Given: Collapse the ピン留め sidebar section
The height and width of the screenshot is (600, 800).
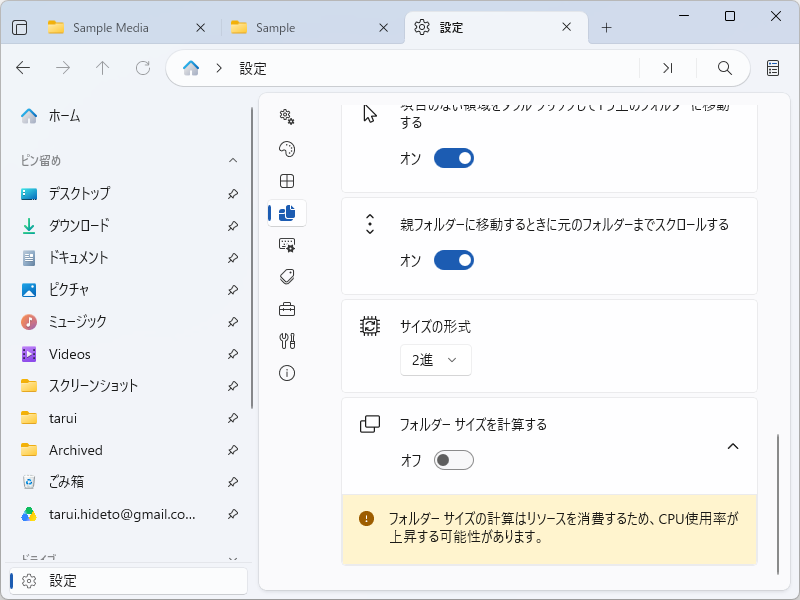Looking at the screenshot, I should click(x=233, y=161).
